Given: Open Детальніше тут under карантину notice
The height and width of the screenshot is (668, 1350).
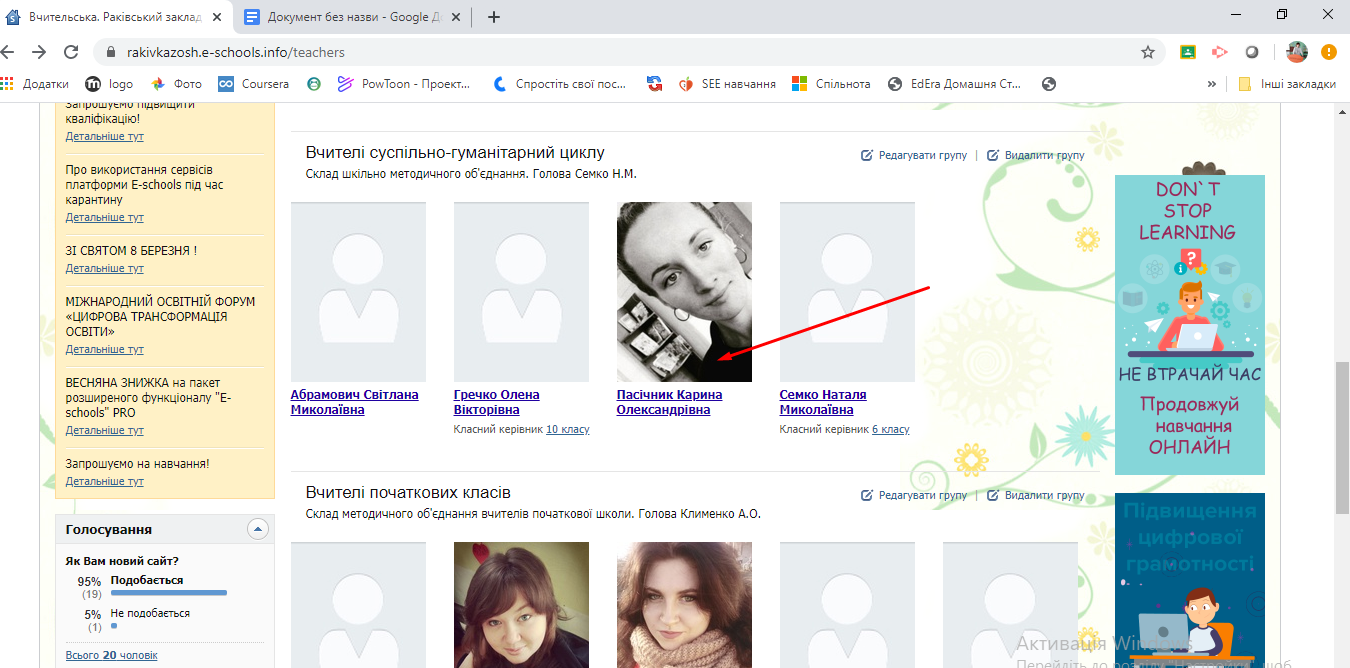Looking at the screenshot, I should point(104,217).
